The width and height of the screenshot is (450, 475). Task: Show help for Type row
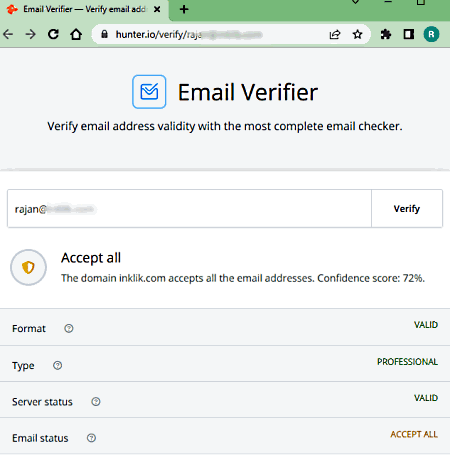click(x=58, y=365)
